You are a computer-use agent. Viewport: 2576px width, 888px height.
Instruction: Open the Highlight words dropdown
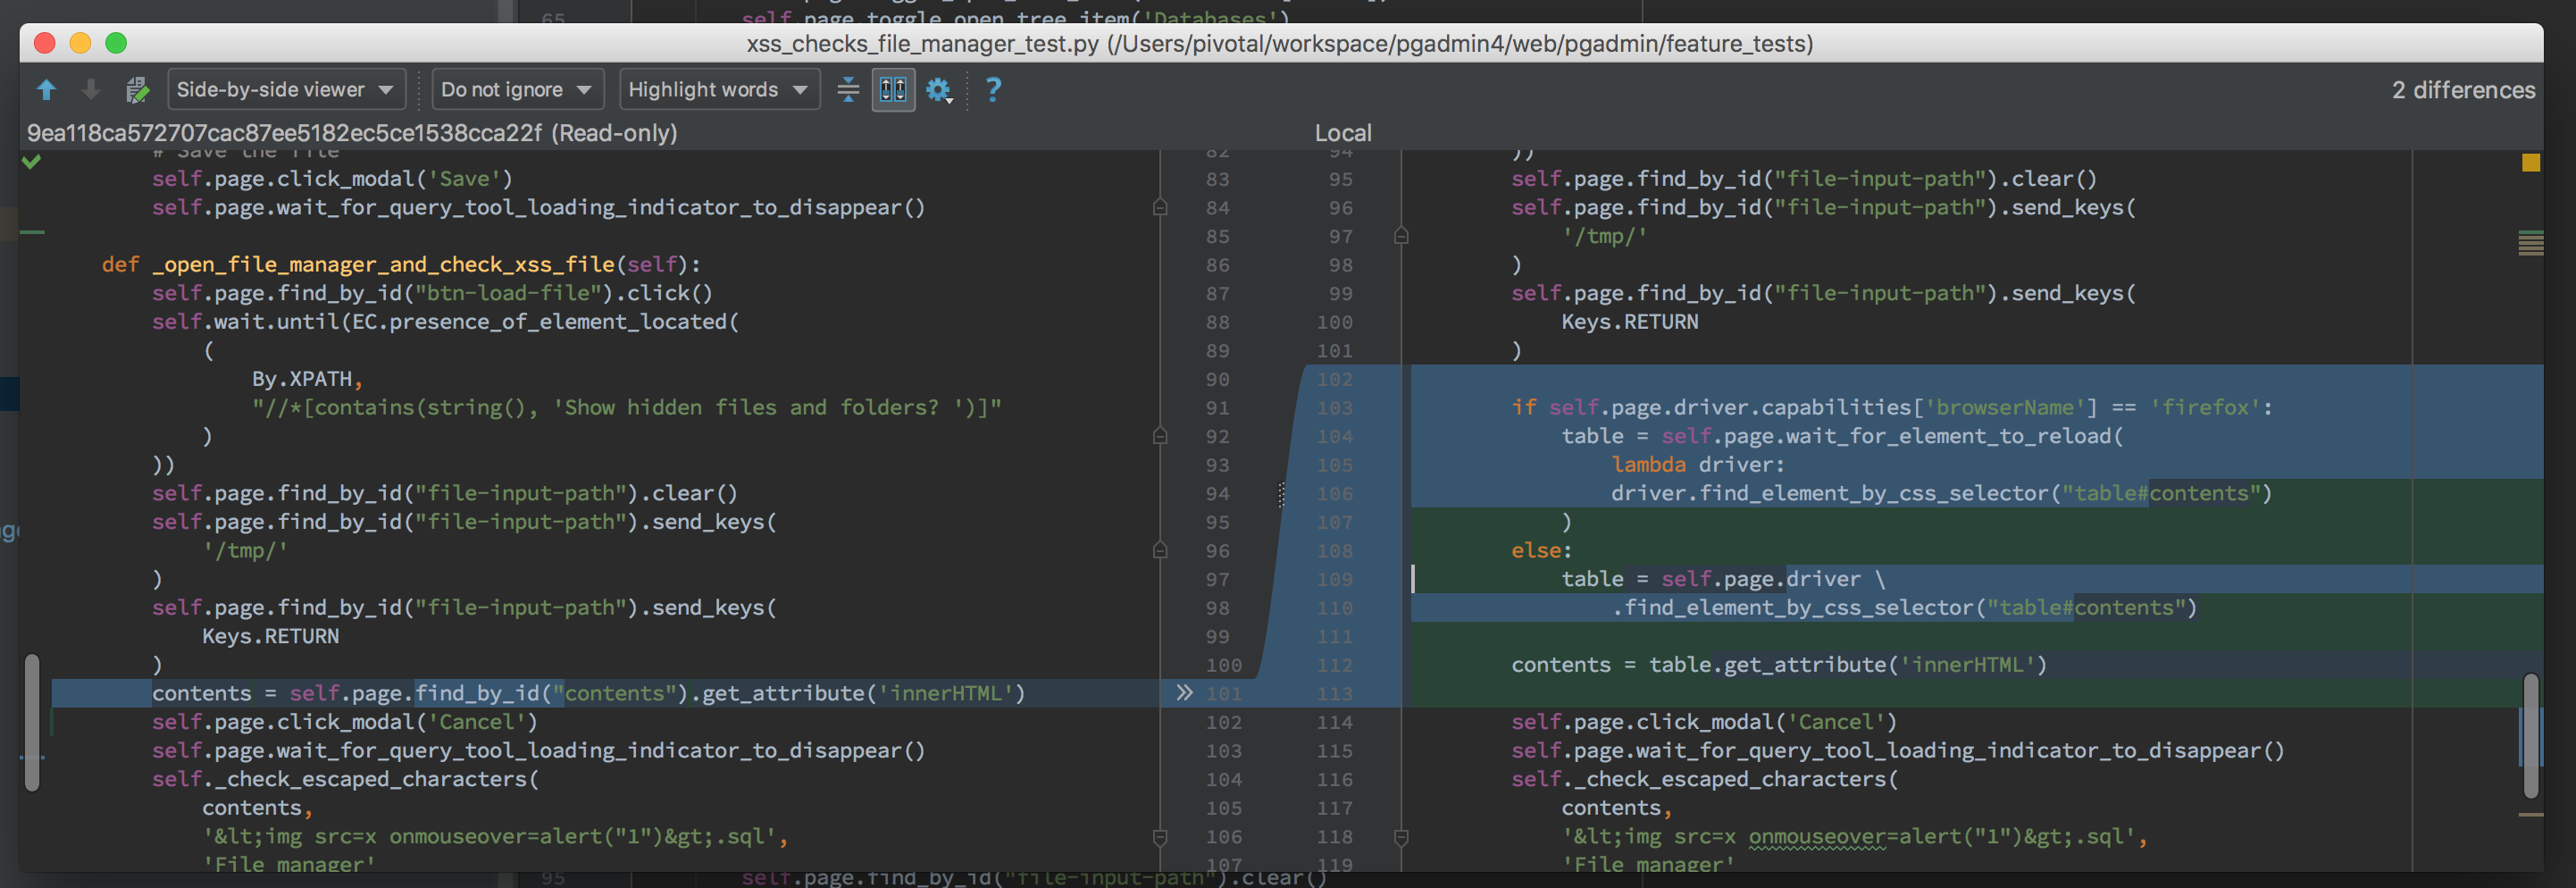coord(718,90)
